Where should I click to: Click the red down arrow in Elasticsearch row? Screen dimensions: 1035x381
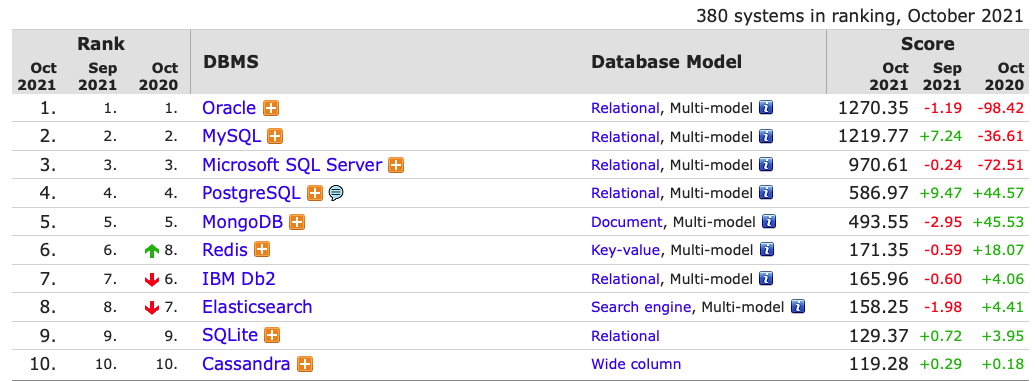(152, 308)
